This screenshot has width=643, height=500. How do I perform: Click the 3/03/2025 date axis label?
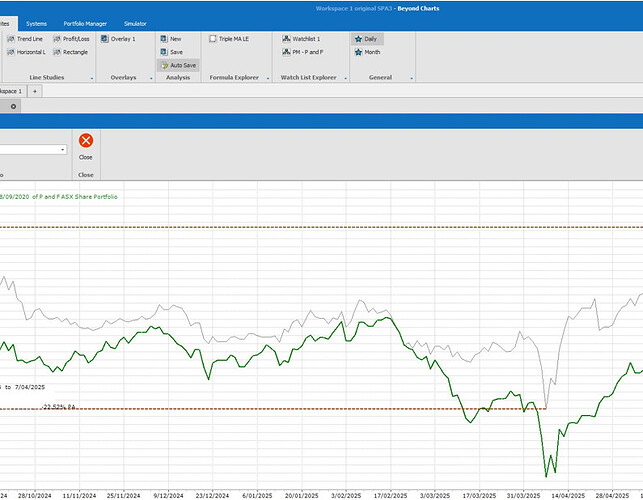pos(435,495)
